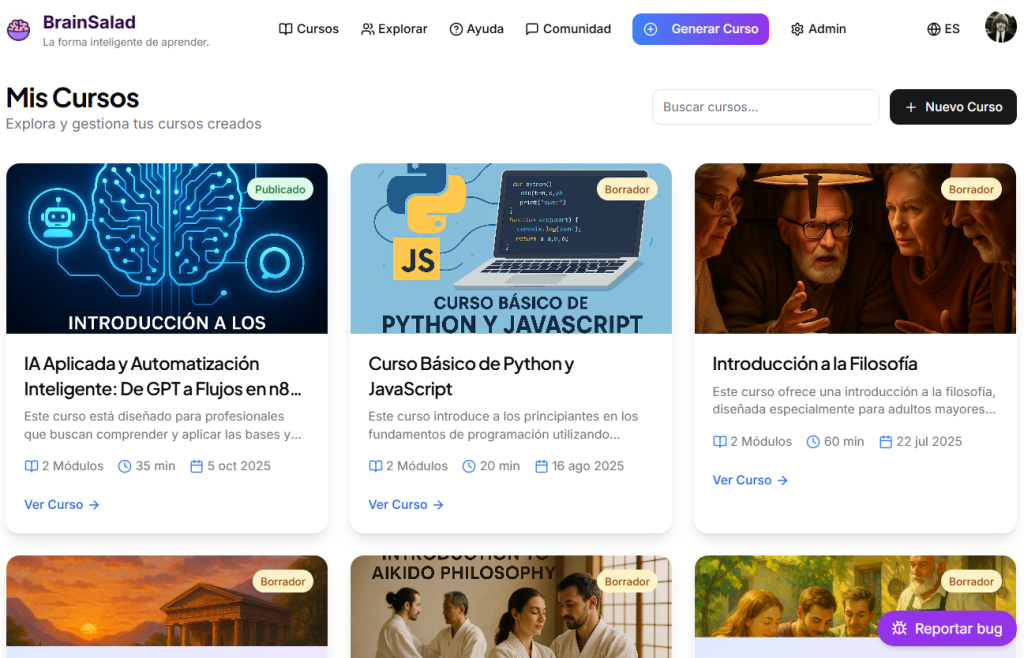
Task: Follow Ver Curso link for Python y JavaScript
Action: 406,505
